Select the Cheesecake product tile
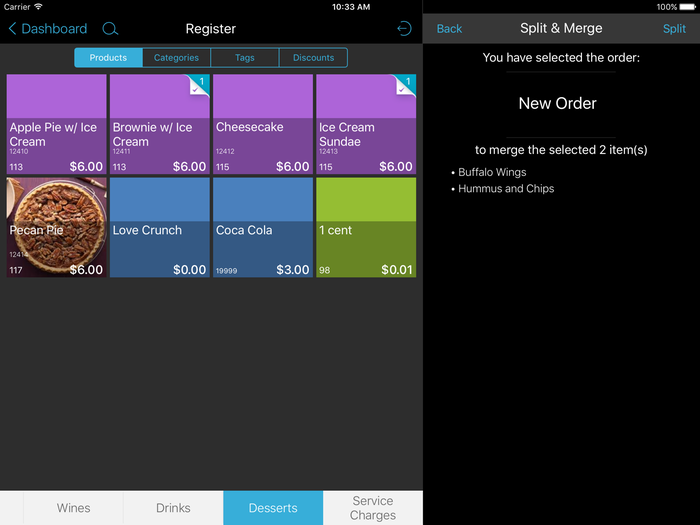This screenshot has height=525, width=700. coord(263,124)
